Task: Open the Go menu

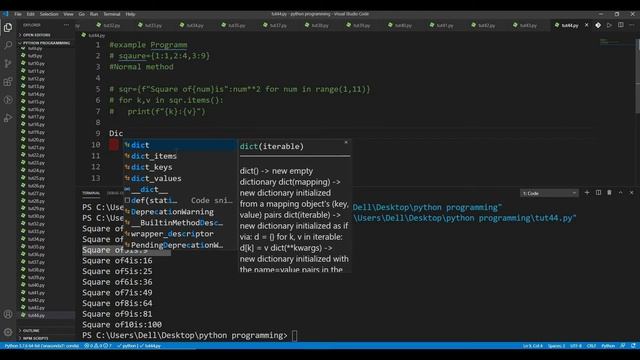Action: pyautogui.click(x=82, y=14)
